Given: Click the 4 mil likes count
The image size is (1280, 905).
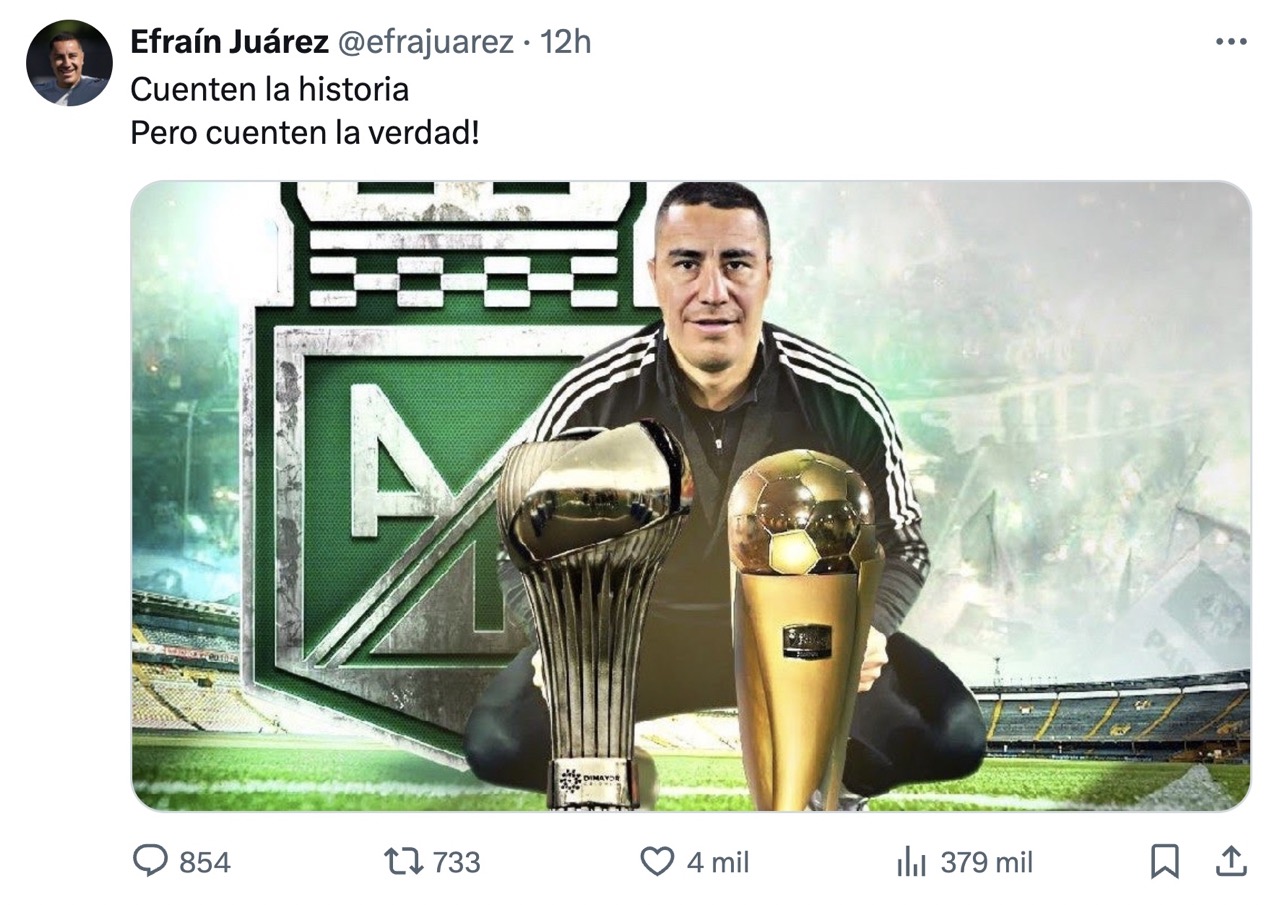Looking at the screenshot, I should pyautogui.click(x=717, y=863).
